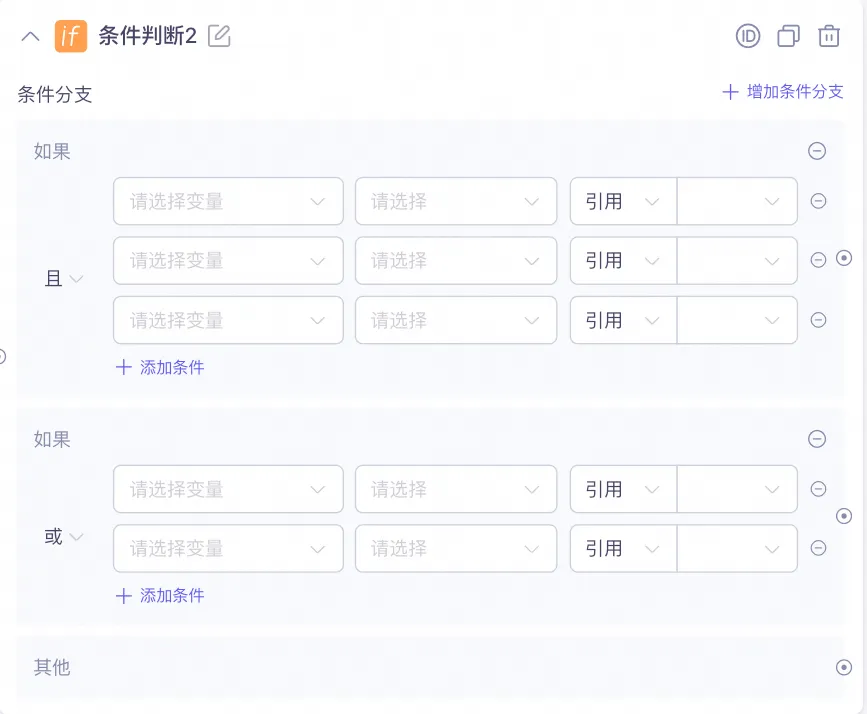Open the 且 logic operator dropdown
Viewport: 867px width, 714px height.
click(x=64, y=278)
